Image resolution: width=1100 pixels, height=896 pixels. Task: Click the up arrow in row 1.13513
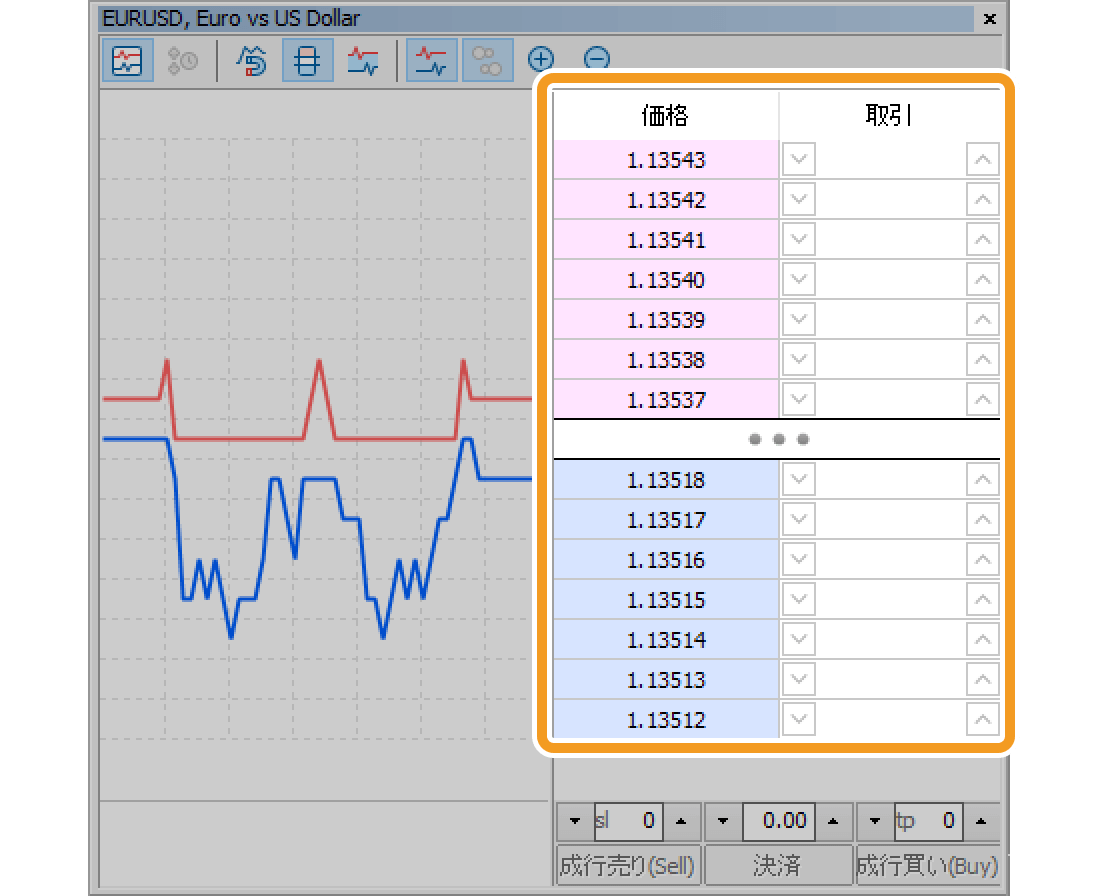click(982, 679)
